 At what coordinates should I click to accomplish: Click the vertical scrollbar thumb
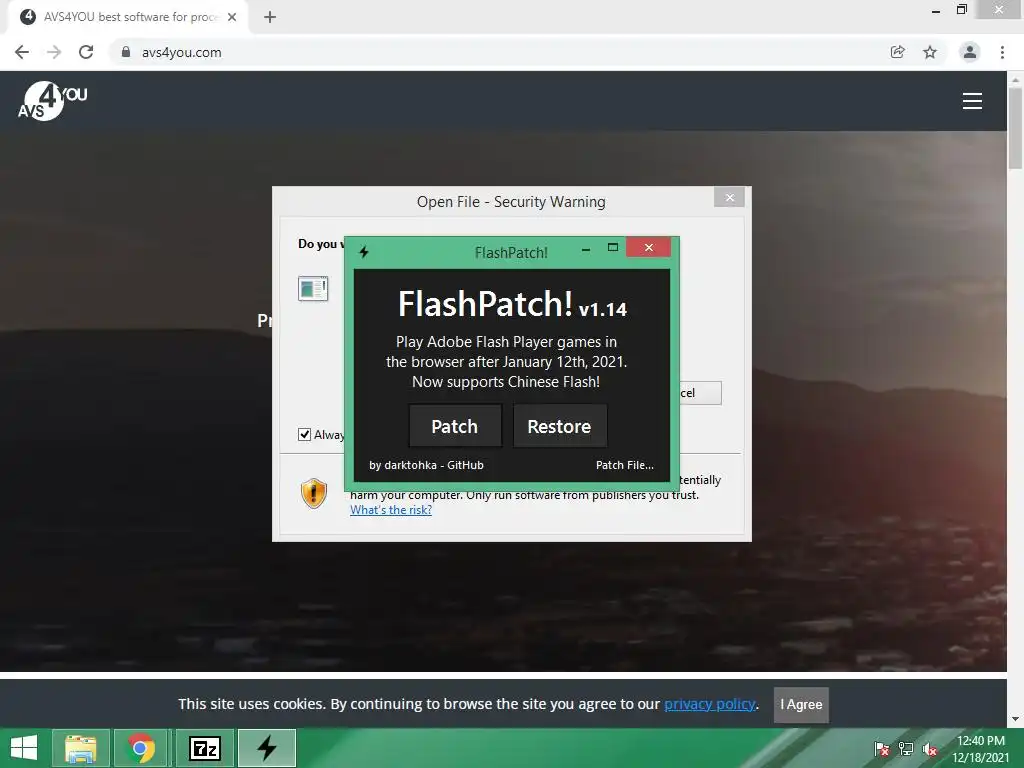point(1015,127)
